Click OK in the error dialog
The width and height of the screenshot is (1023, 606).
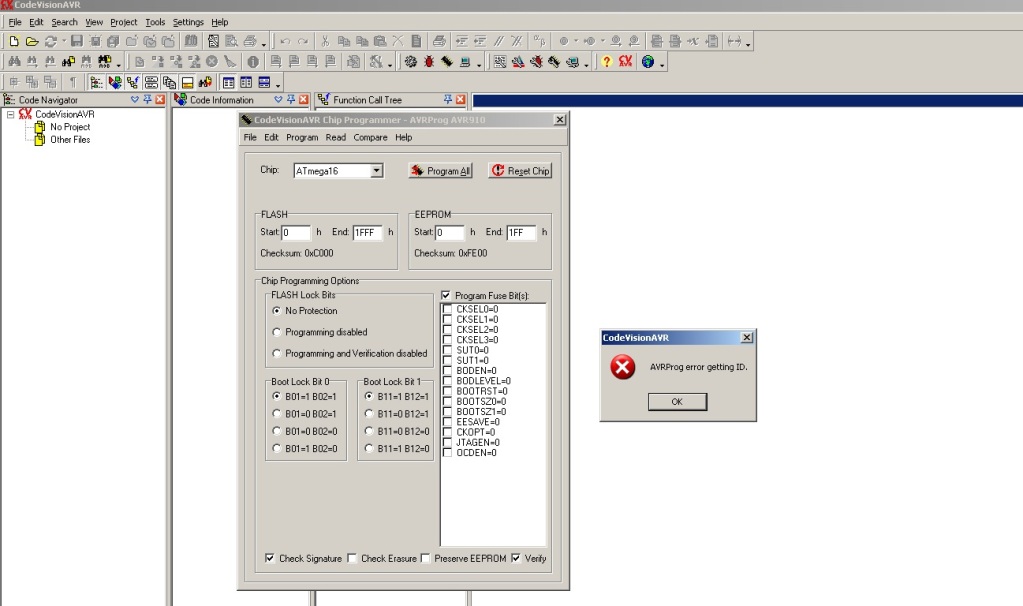coord(677,402)
